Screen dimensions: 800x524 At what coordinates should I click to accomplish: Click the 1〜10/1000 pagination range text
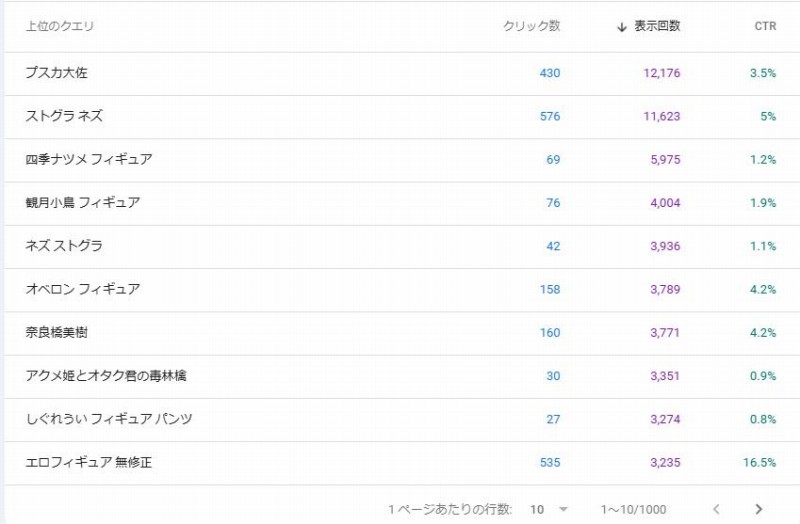634,509
